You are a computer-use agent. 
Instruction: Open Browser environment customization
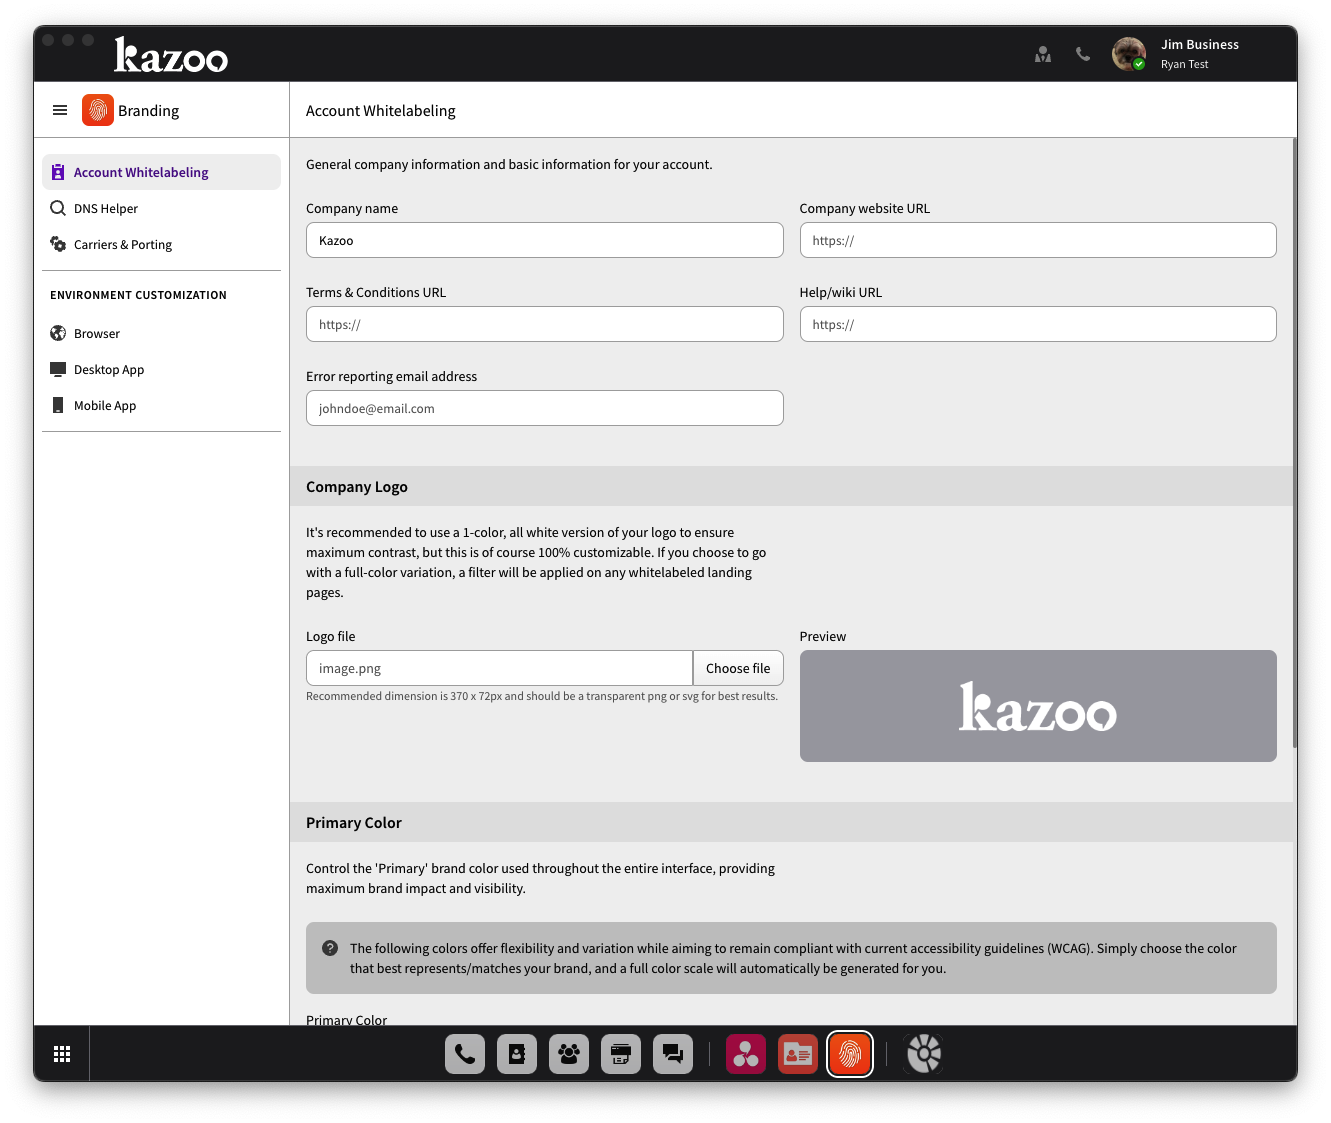161,333
